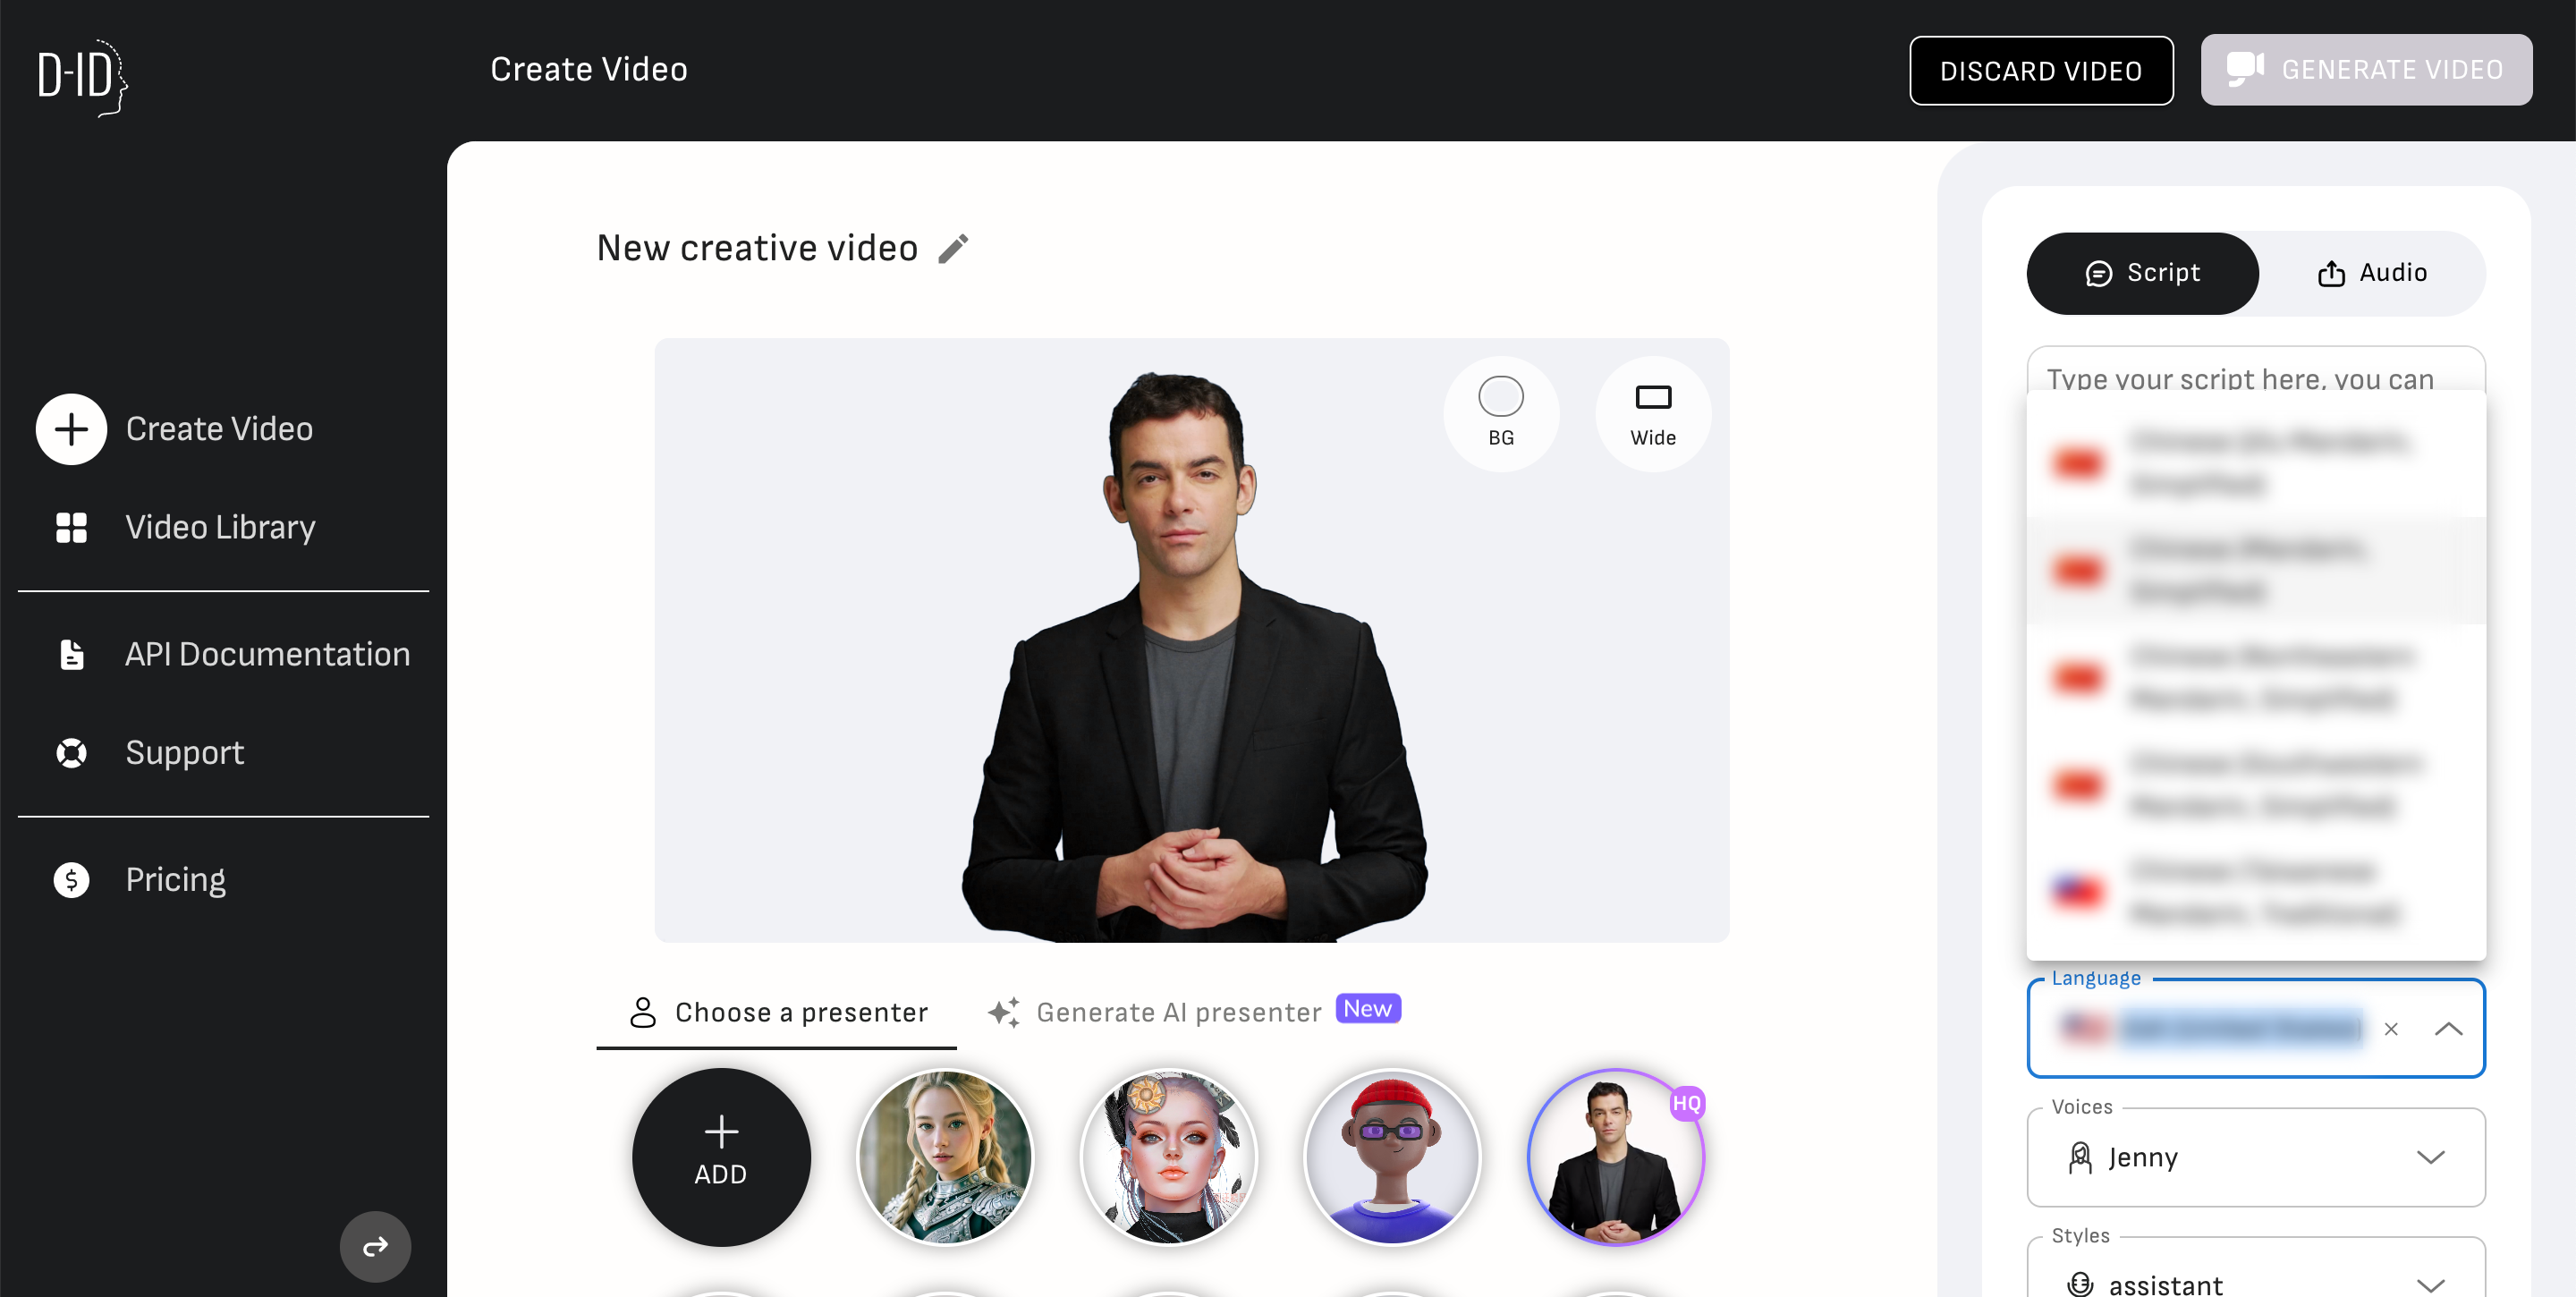This screenshot has width=2576, height=1297.
Task: Switch to Script input mode
Action: [2142, 273]
